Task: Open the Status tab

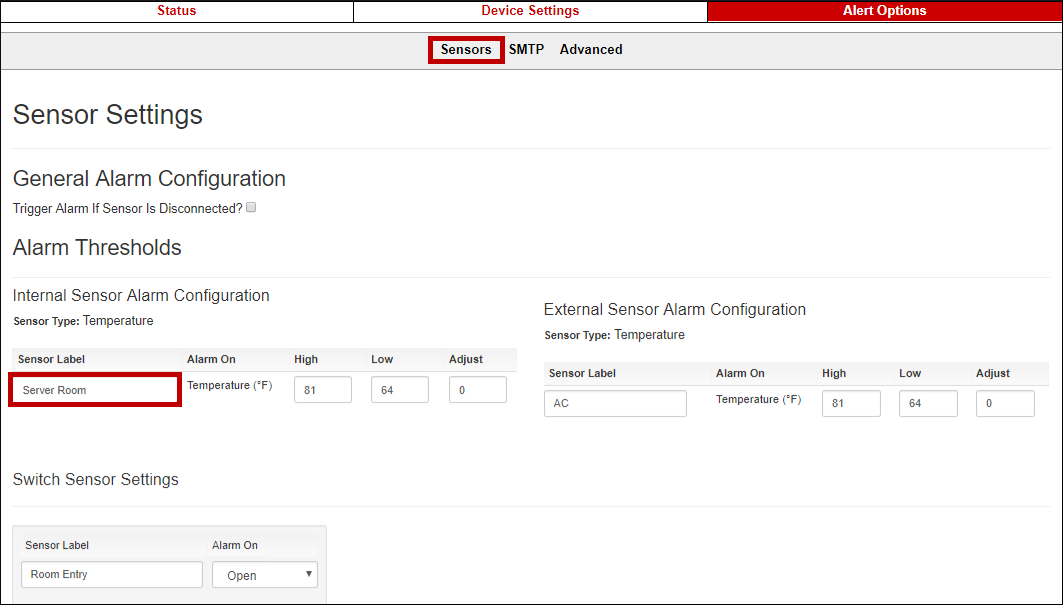Action: tap(176, 11)
